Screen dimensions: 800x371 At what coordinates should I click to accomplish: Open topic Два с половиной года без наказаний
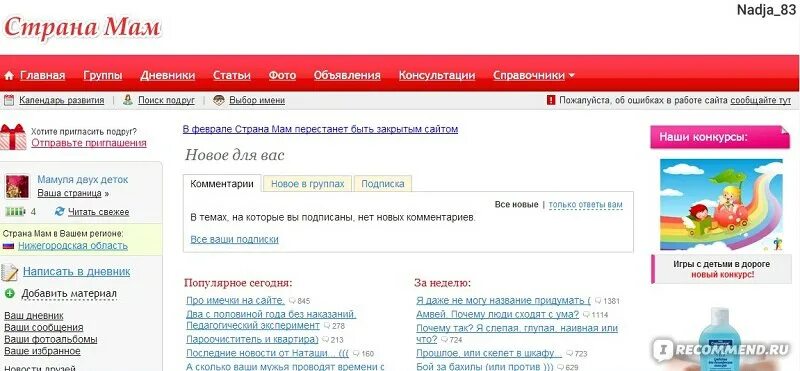tap(271, 319)
